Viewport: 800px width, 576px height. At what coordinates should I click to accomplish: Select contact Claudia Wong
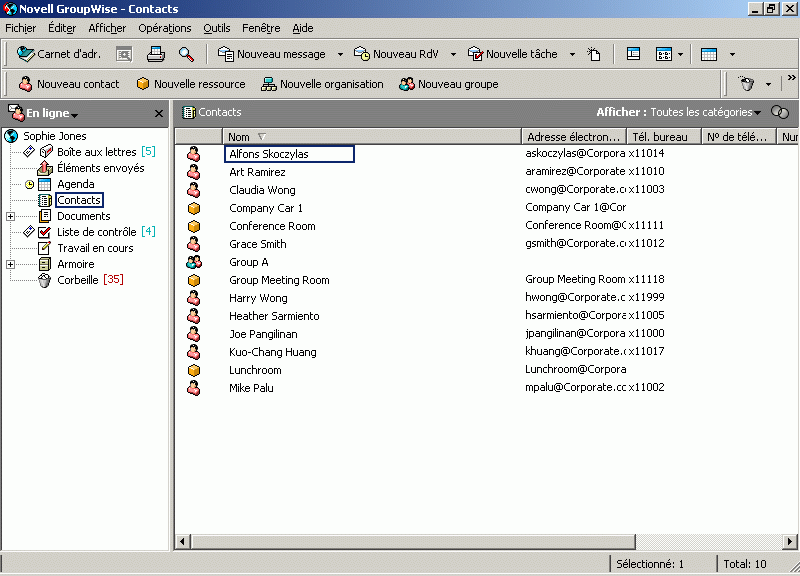262,190
